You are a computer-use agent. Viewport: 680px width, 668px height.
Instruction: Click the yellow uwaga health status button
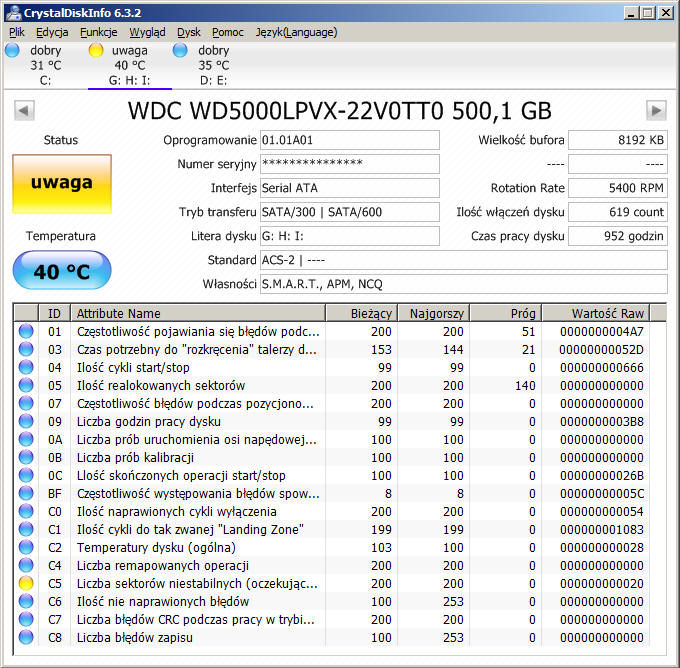(x=62, y=184)
